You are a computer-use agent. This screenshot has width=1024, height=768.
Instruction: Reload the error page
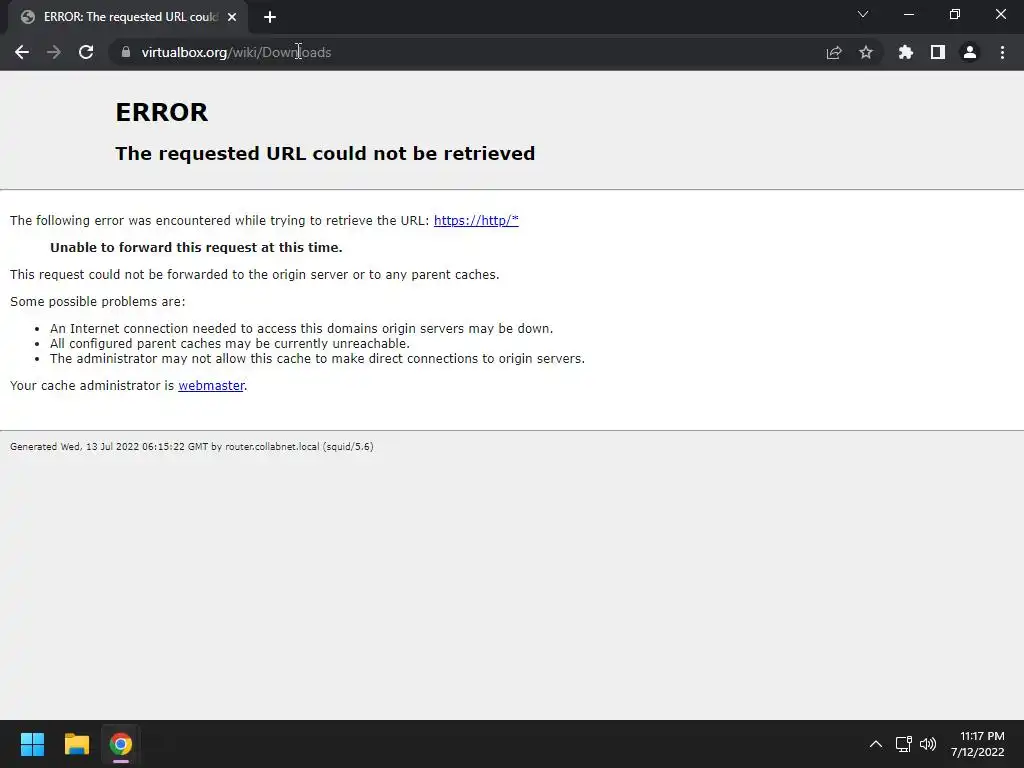(x=86, y=52)
